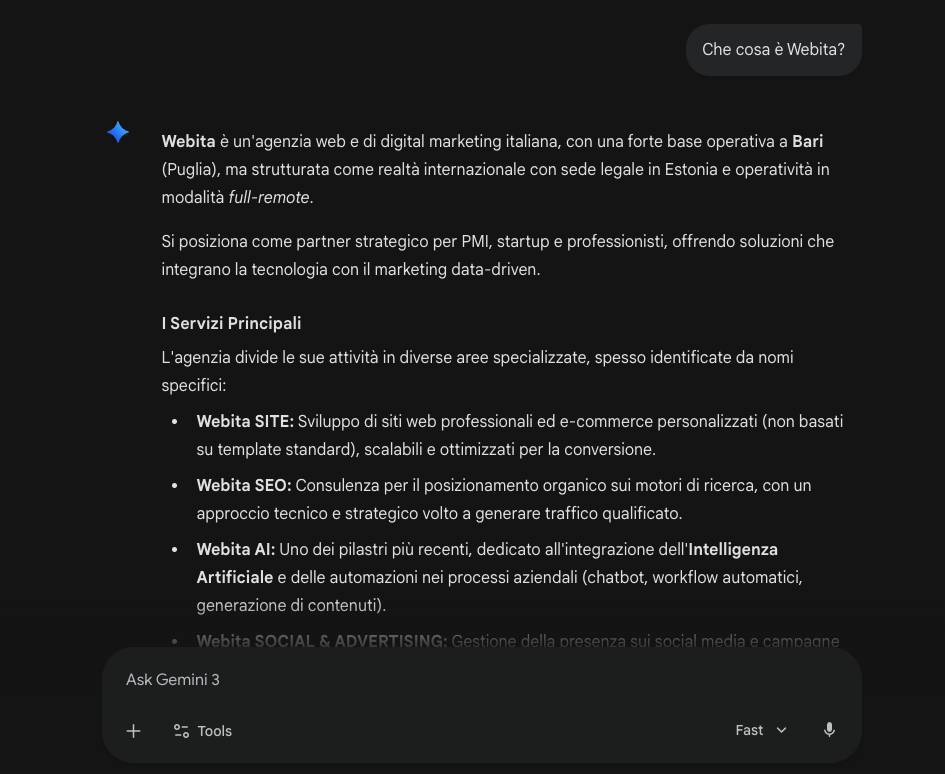Click the "Webita SITE:" bullet label
The image size is (945, 774).
click(x=245, y=421)
